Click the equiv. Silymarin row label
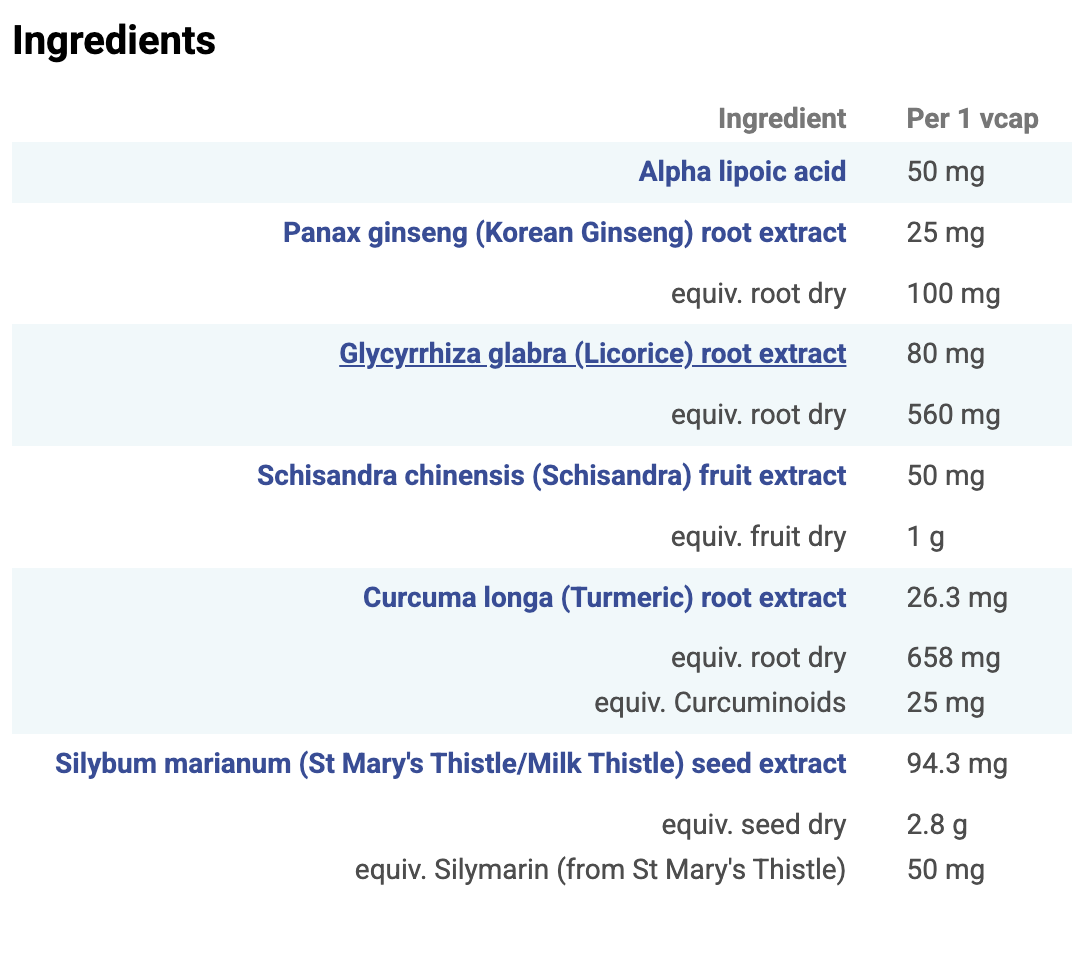Image resolution: width=1088 pixels, height=962 pixels. pyautogui.click(x=600, y=870)
